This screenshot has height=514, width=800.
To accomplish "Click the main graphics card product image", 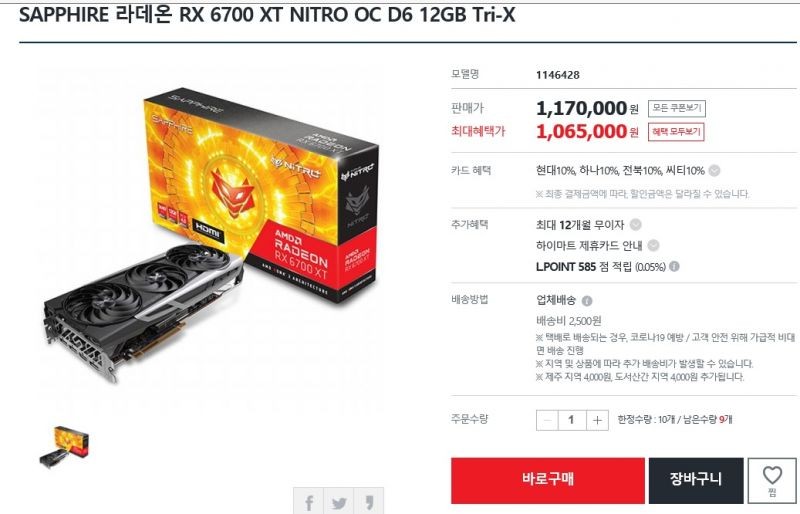I will (x=210, y=235).
